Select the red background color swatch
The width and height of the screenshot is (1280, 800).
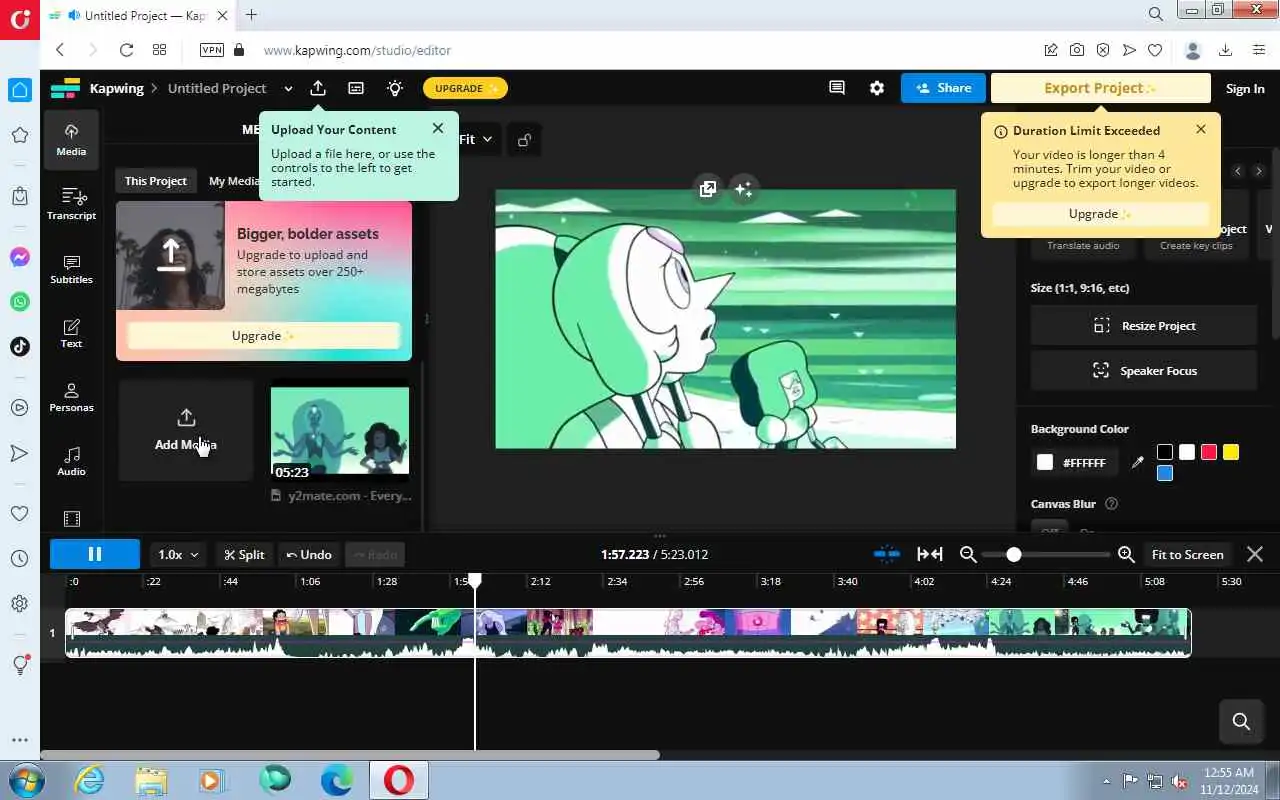(1209, 452)
